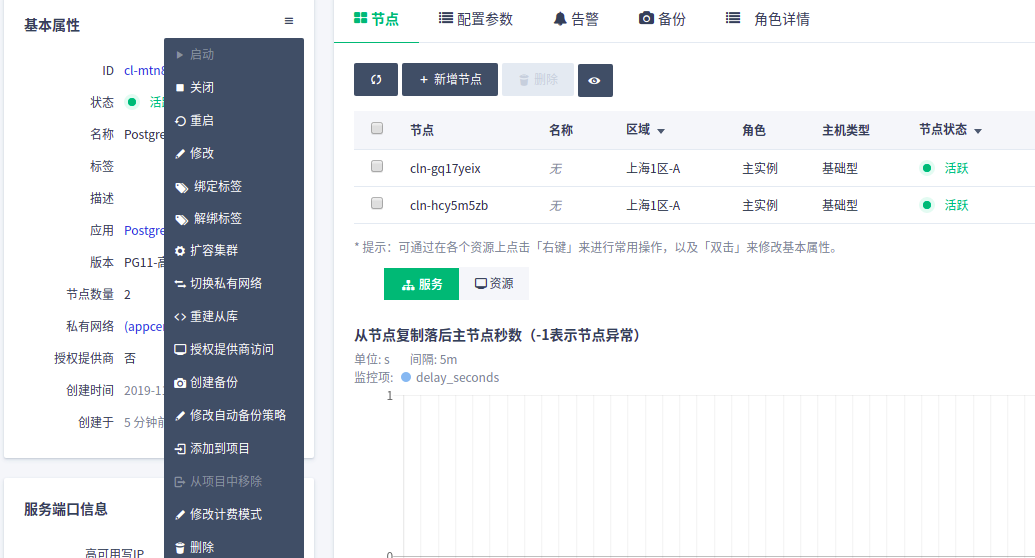1035x558 pixels.
Task: Click the delay_seconds legend color dot
Action: [406, 378]
